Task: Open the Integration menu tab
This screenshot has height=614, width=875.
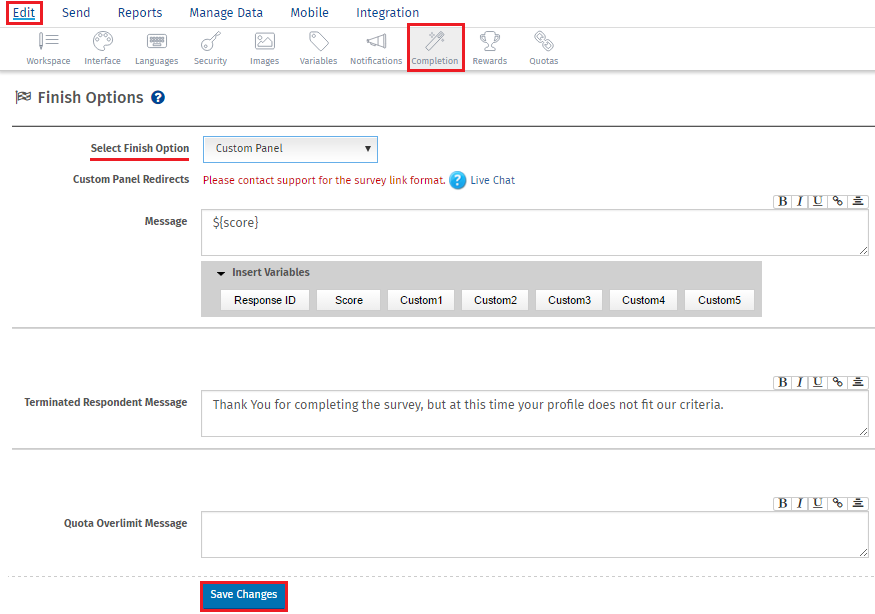Action: click(388, 12)
